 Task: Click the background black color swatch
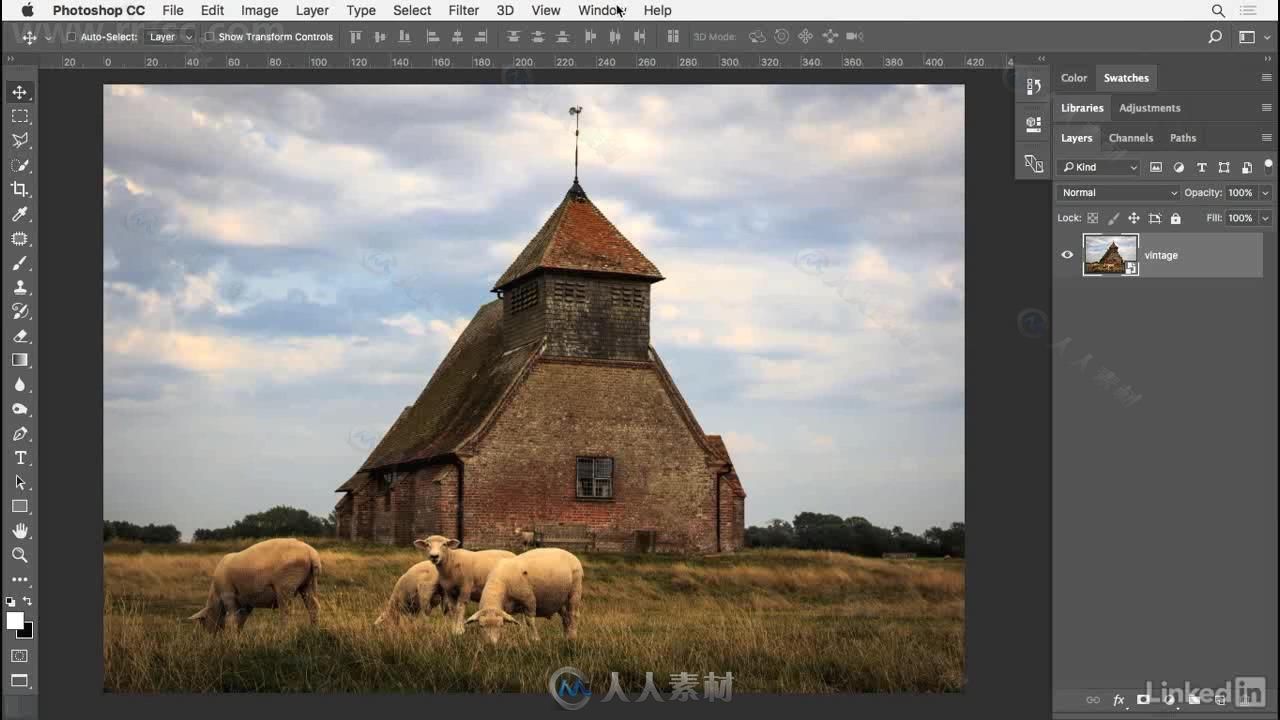pyautogui.click(x=27, y=632)
